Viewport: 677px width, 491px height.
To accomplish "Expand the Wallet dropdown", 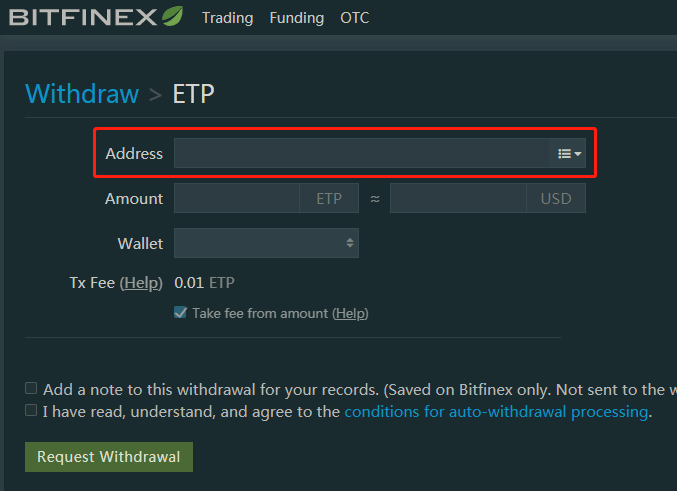I will tap(266, 243).
